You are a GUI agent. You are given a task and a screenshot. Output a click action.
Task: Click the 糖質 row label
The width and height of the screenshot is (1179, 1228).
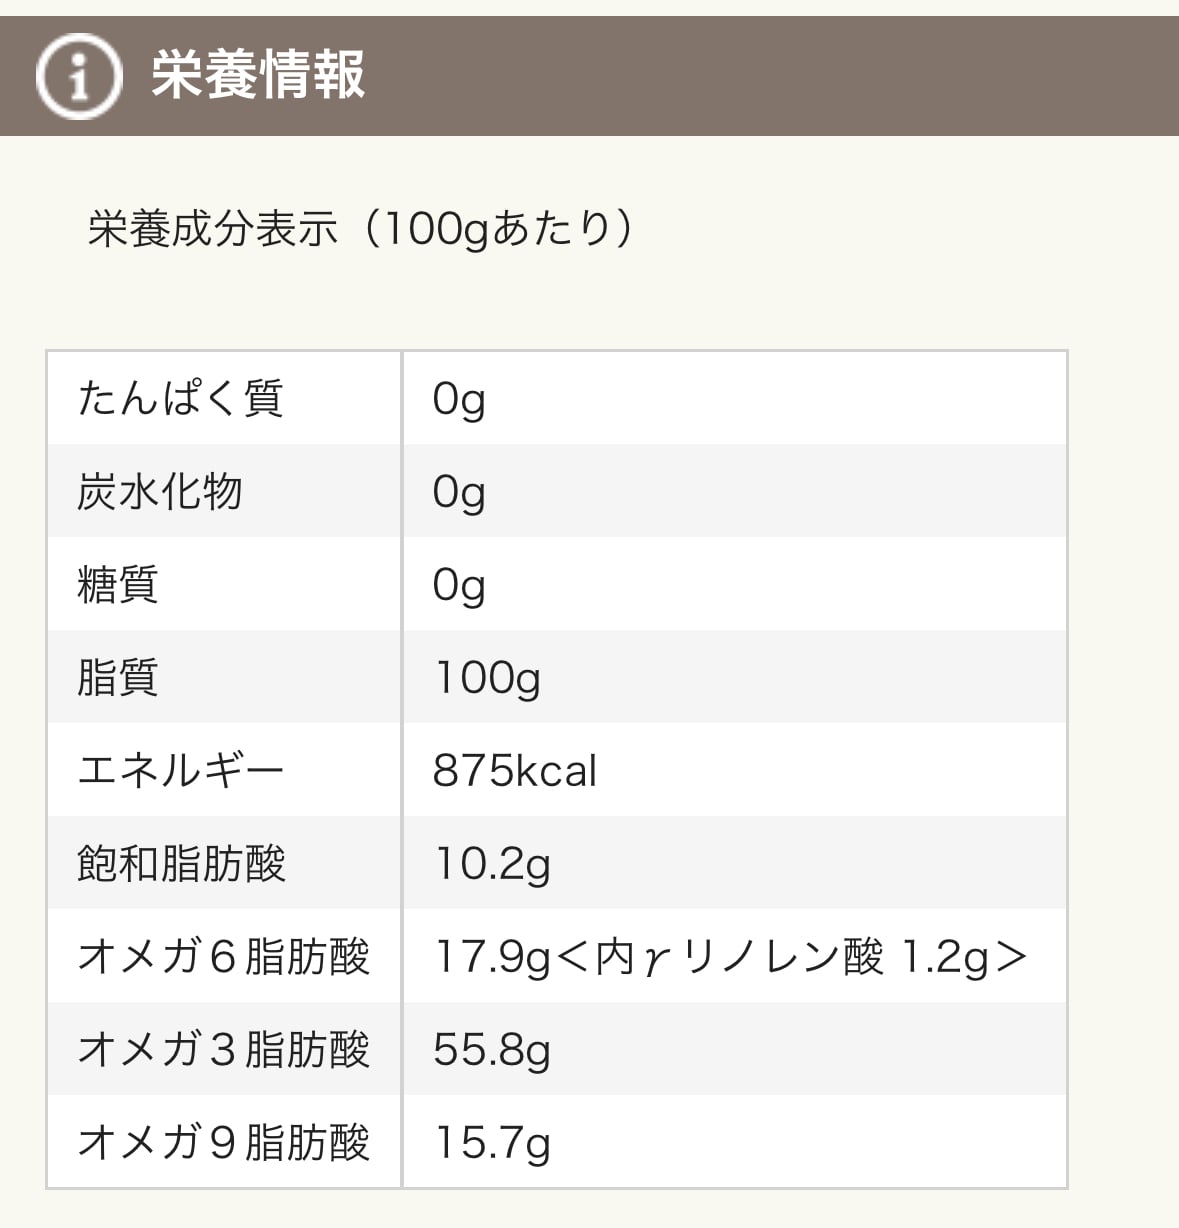[118, 584]
